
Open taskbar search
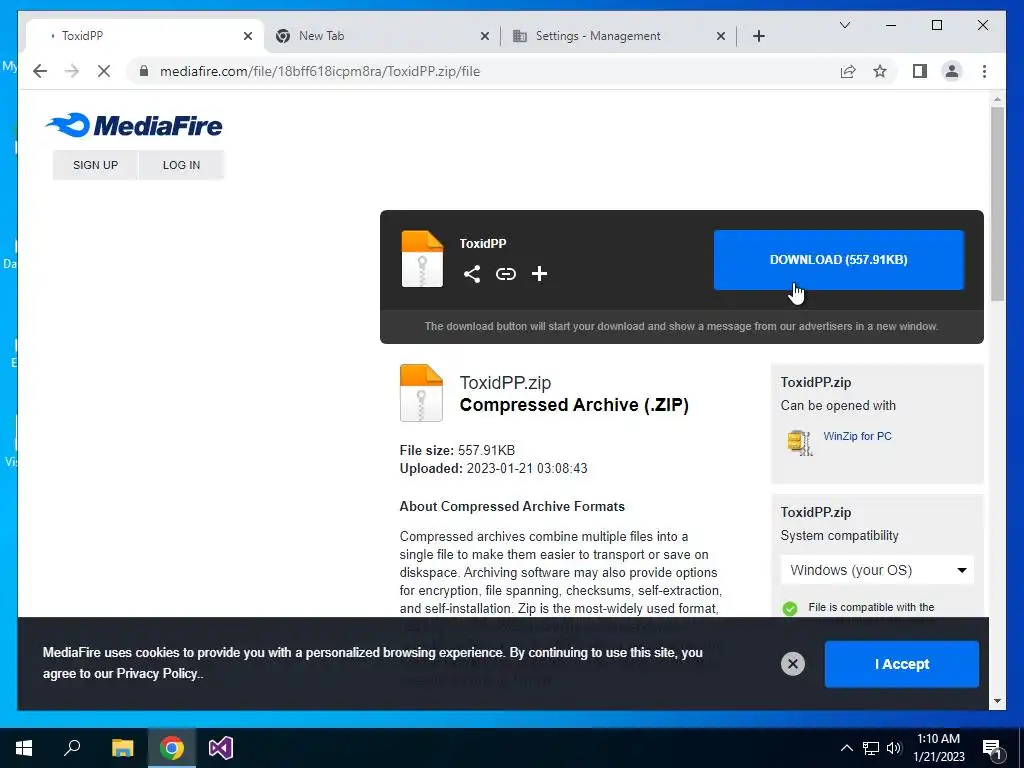coord(72,748)
